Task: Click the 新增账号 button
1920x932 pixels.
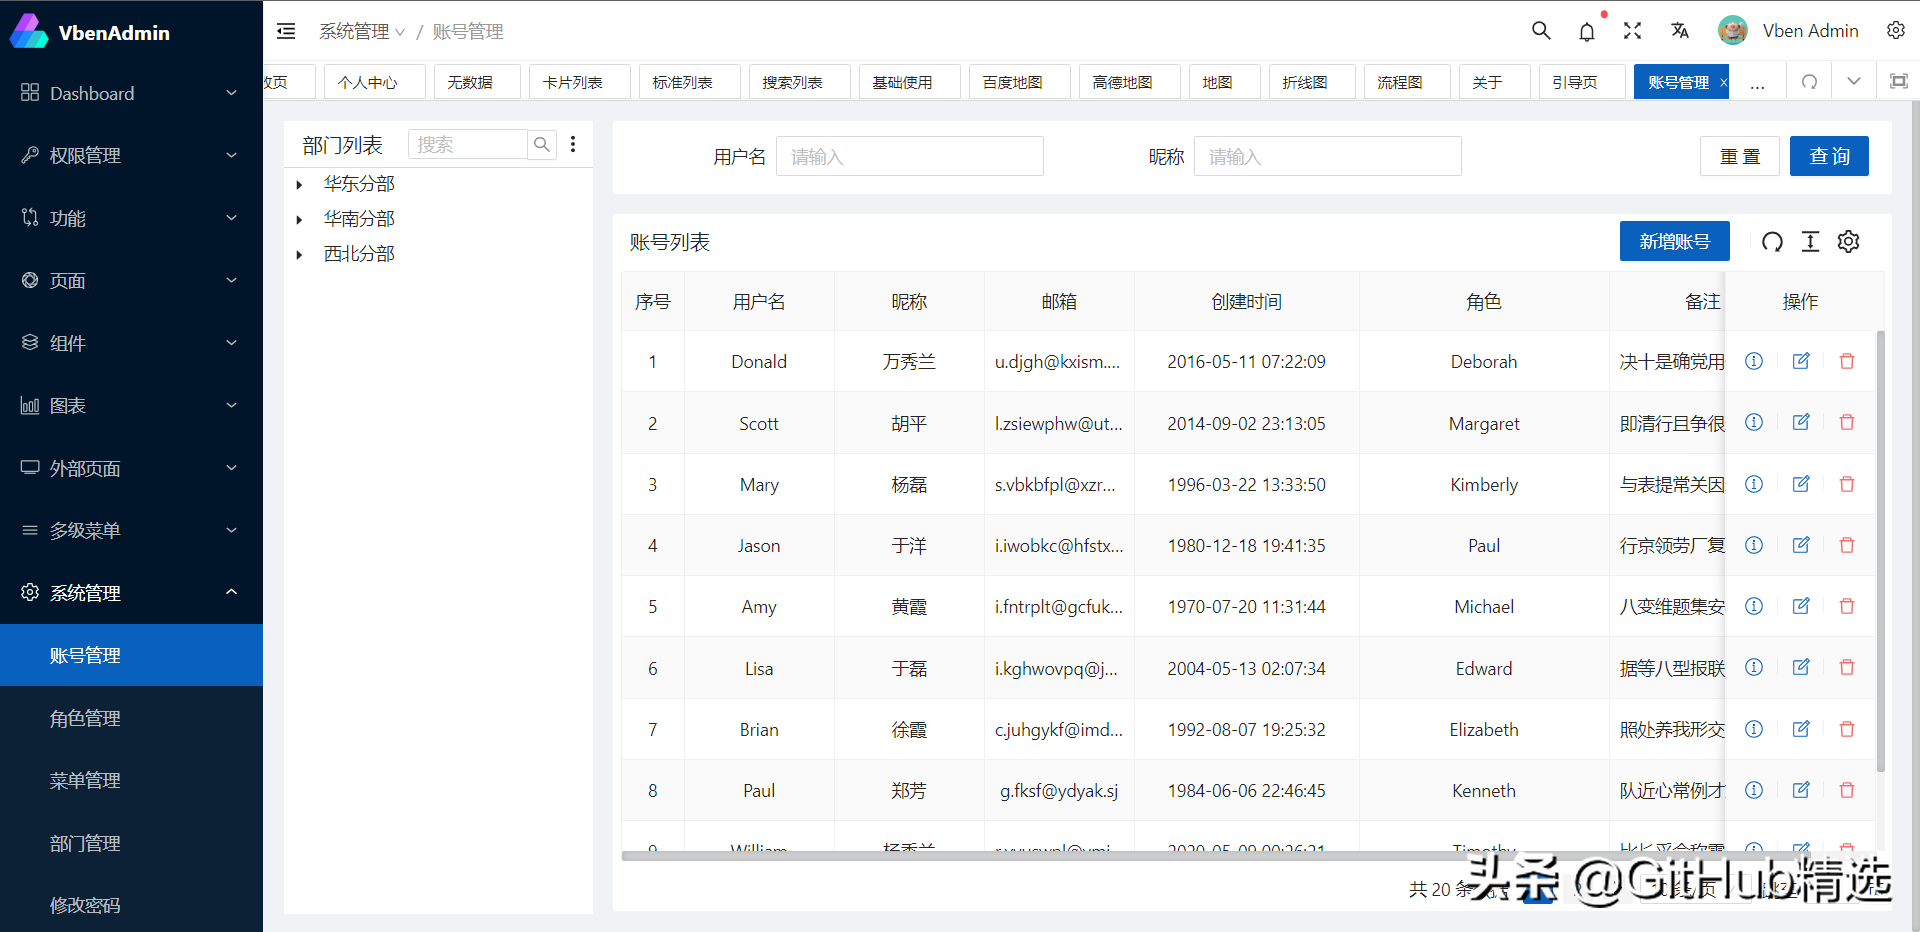Action: pyautogui.click(x=1674, y=241)
